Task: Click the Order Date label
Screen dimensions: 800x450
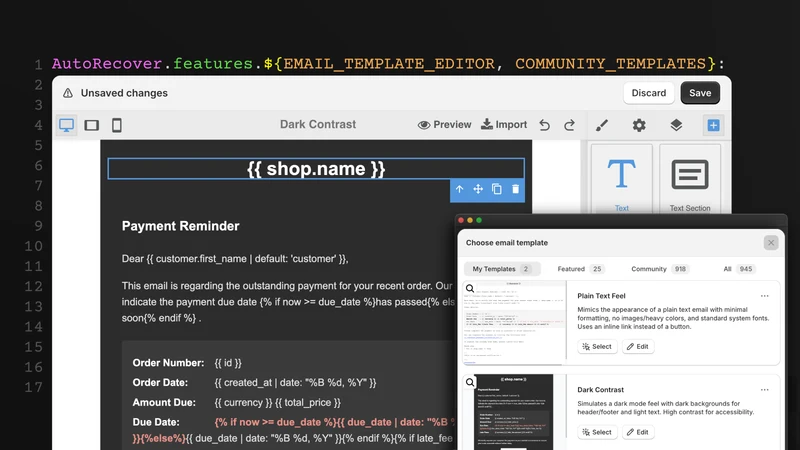Action: [160, 383]
